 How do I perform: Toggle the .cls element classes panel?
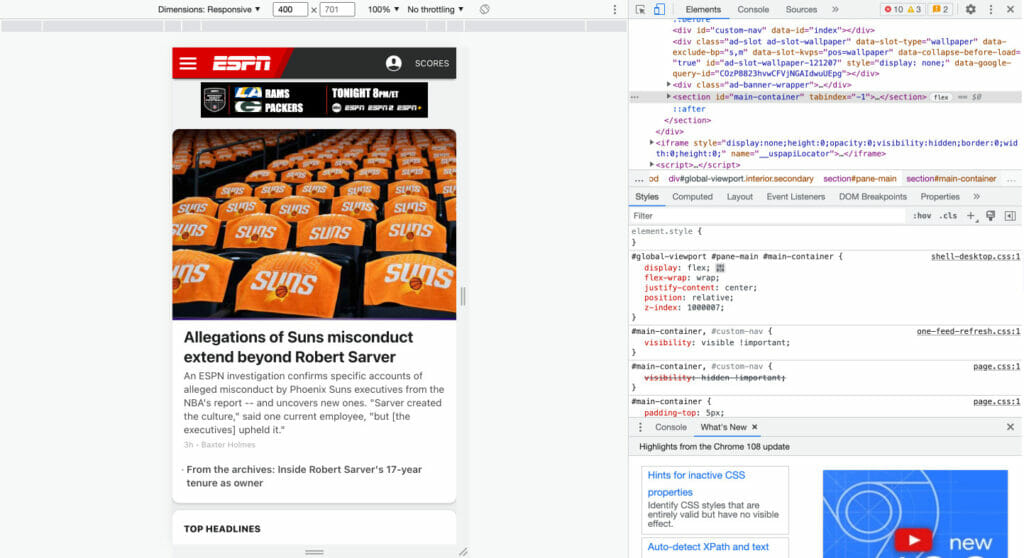[948, 216]
